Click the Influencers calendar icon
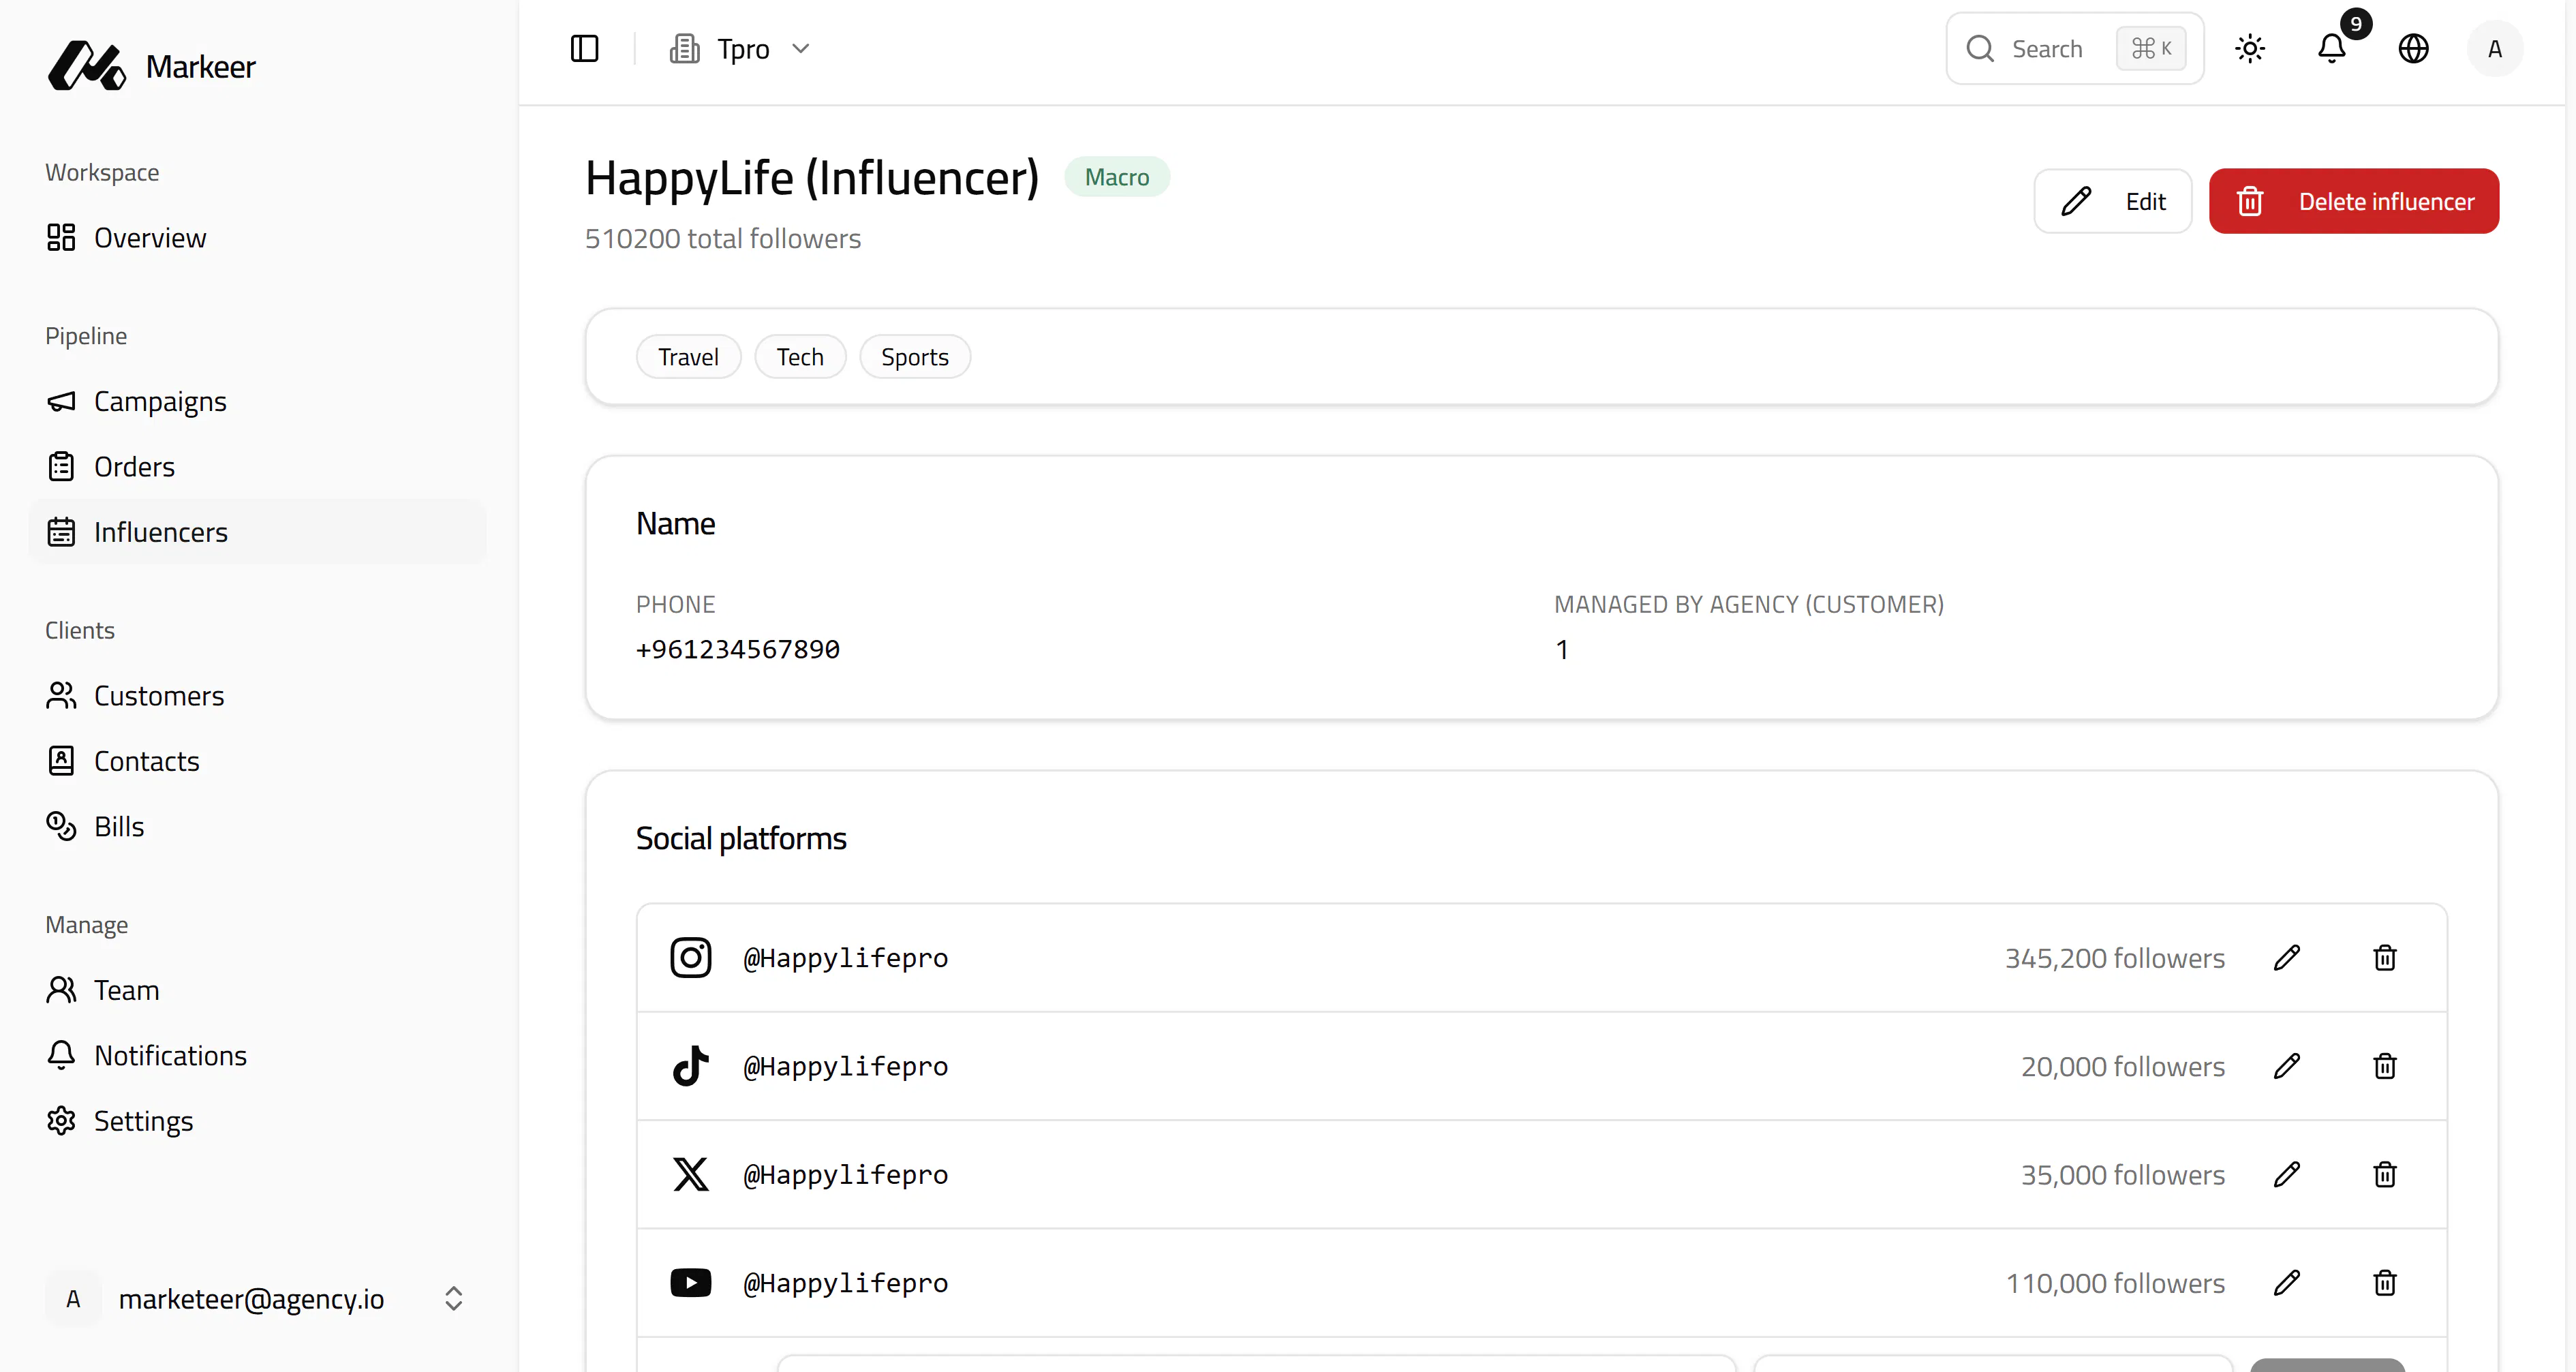This screenshot has width=2576, height=1372. (61, 532)
